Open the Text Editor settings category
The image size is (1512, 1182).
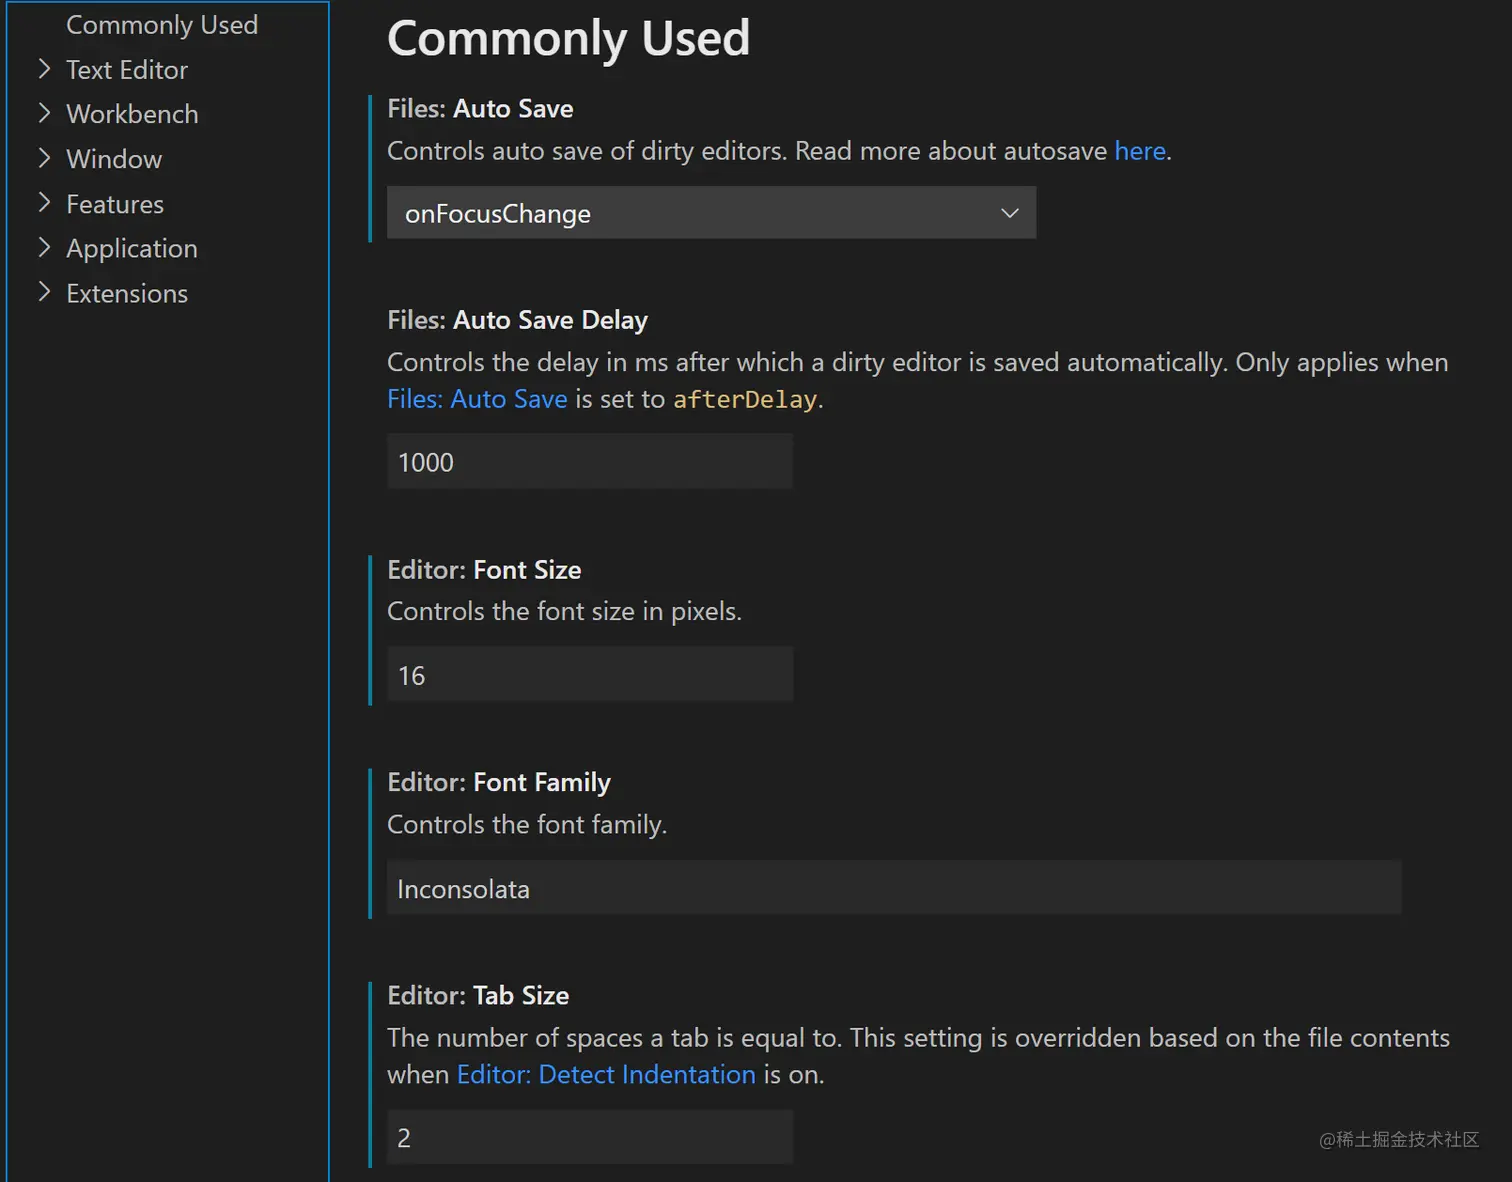[x=127, y=70]
